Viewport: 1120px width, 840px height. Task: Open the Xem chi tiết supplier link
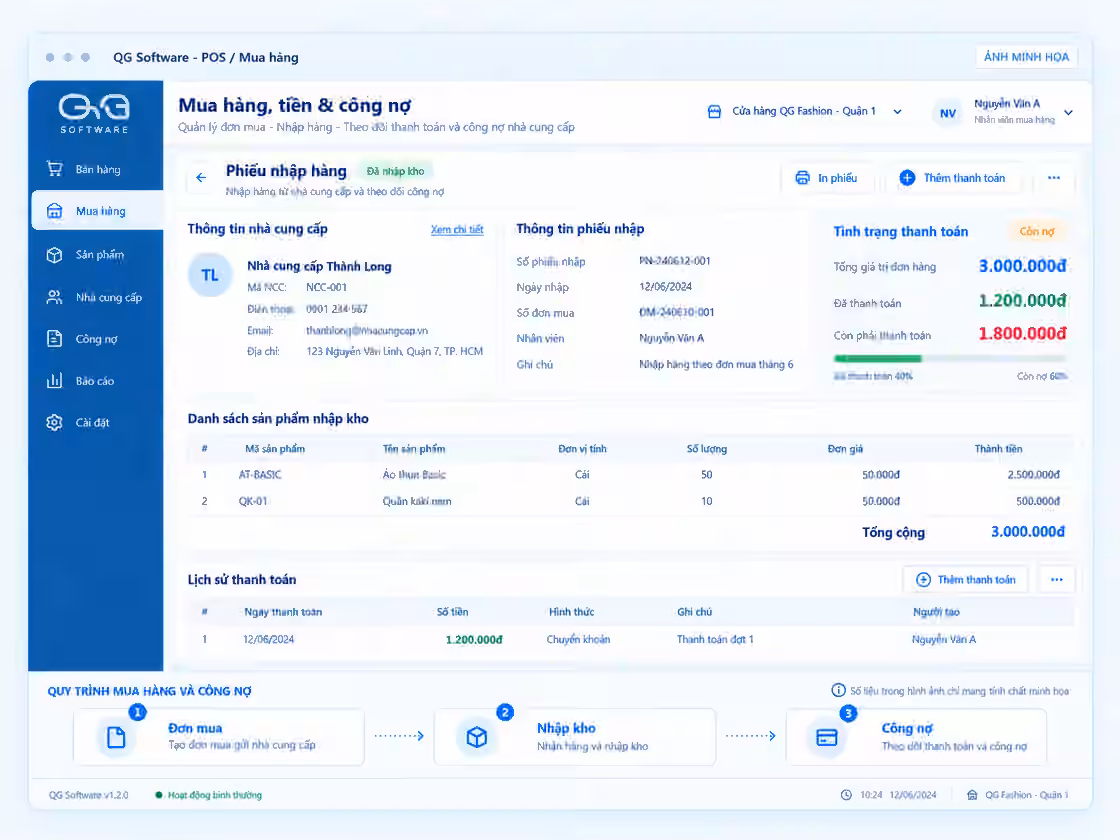click(x=457, y=229)
